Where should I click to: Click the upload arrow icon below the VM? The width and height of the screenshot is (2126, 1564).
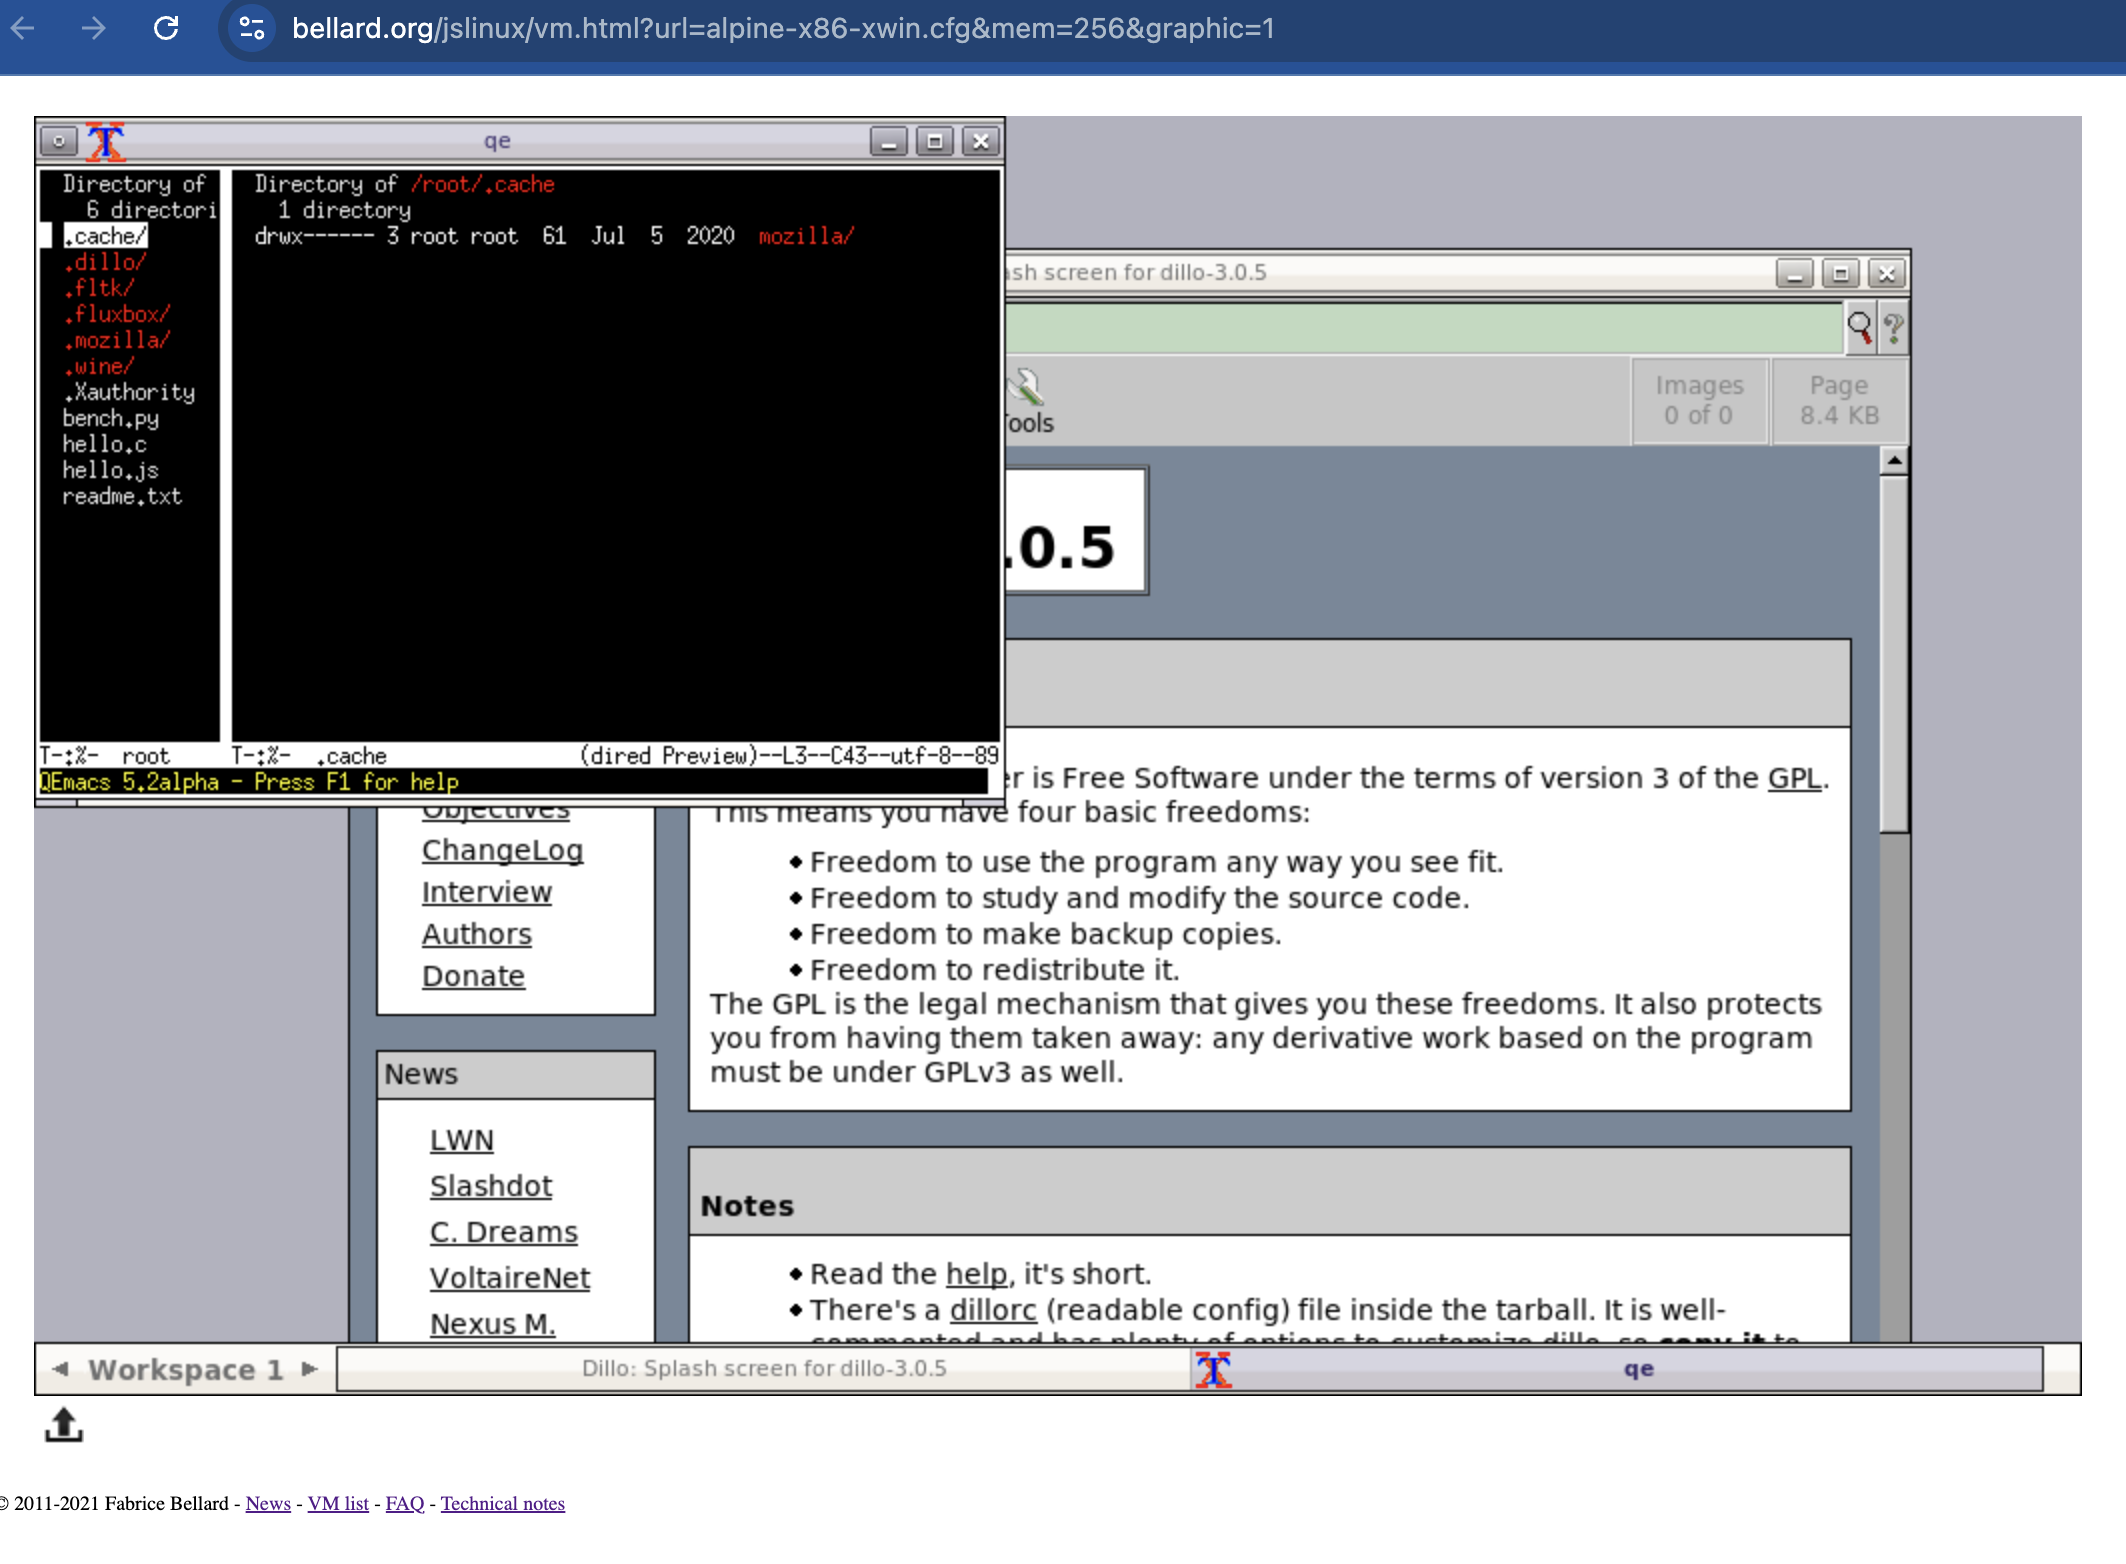(x=64, y=1425)
